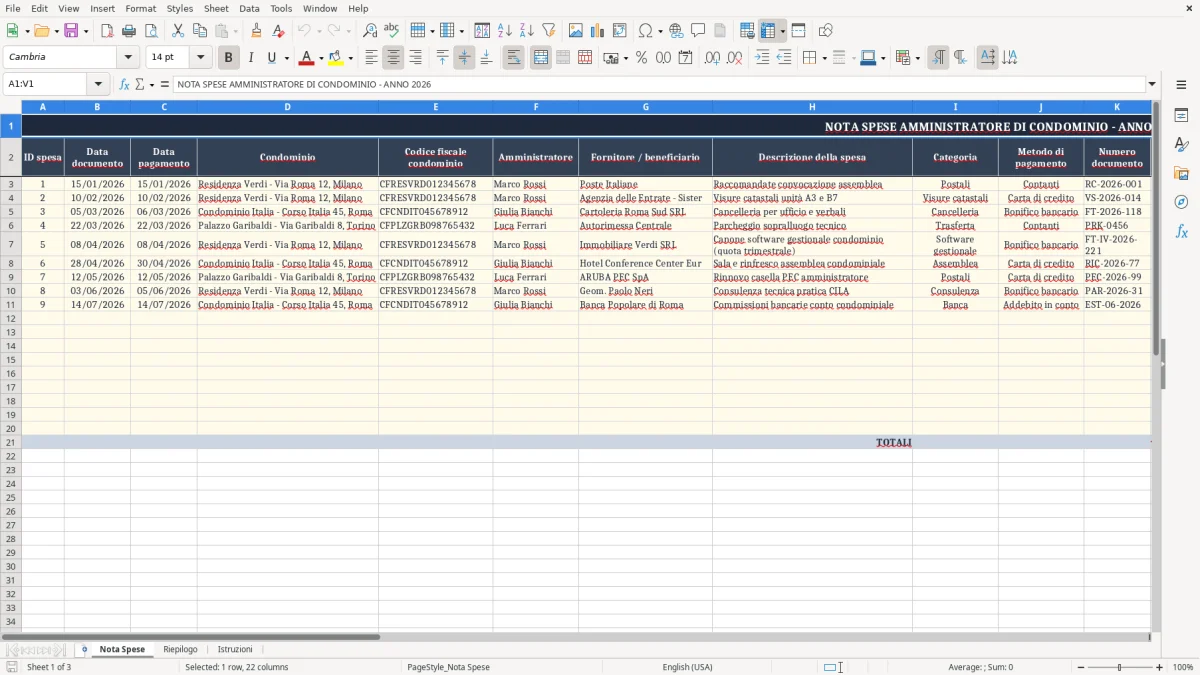Expand the formula bar arrow
The image size is (1200, 675).
point(1152,84)
